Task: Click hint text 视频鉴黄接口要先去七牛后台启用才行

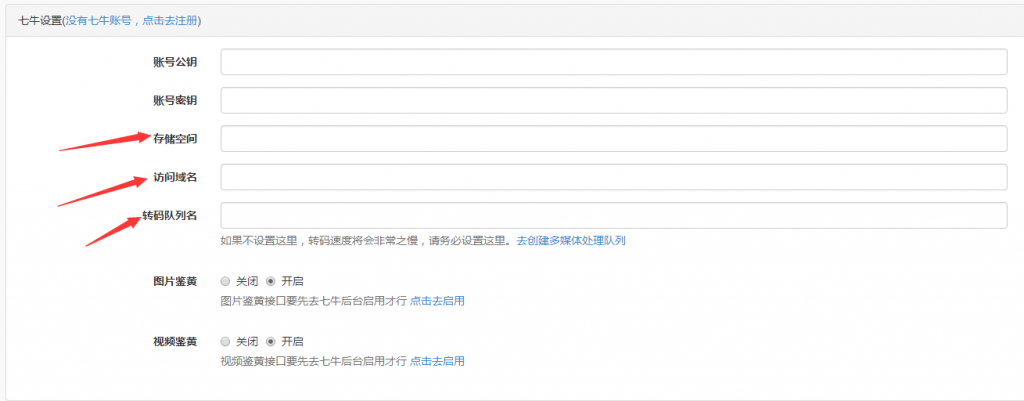Action: coord(313,361)
